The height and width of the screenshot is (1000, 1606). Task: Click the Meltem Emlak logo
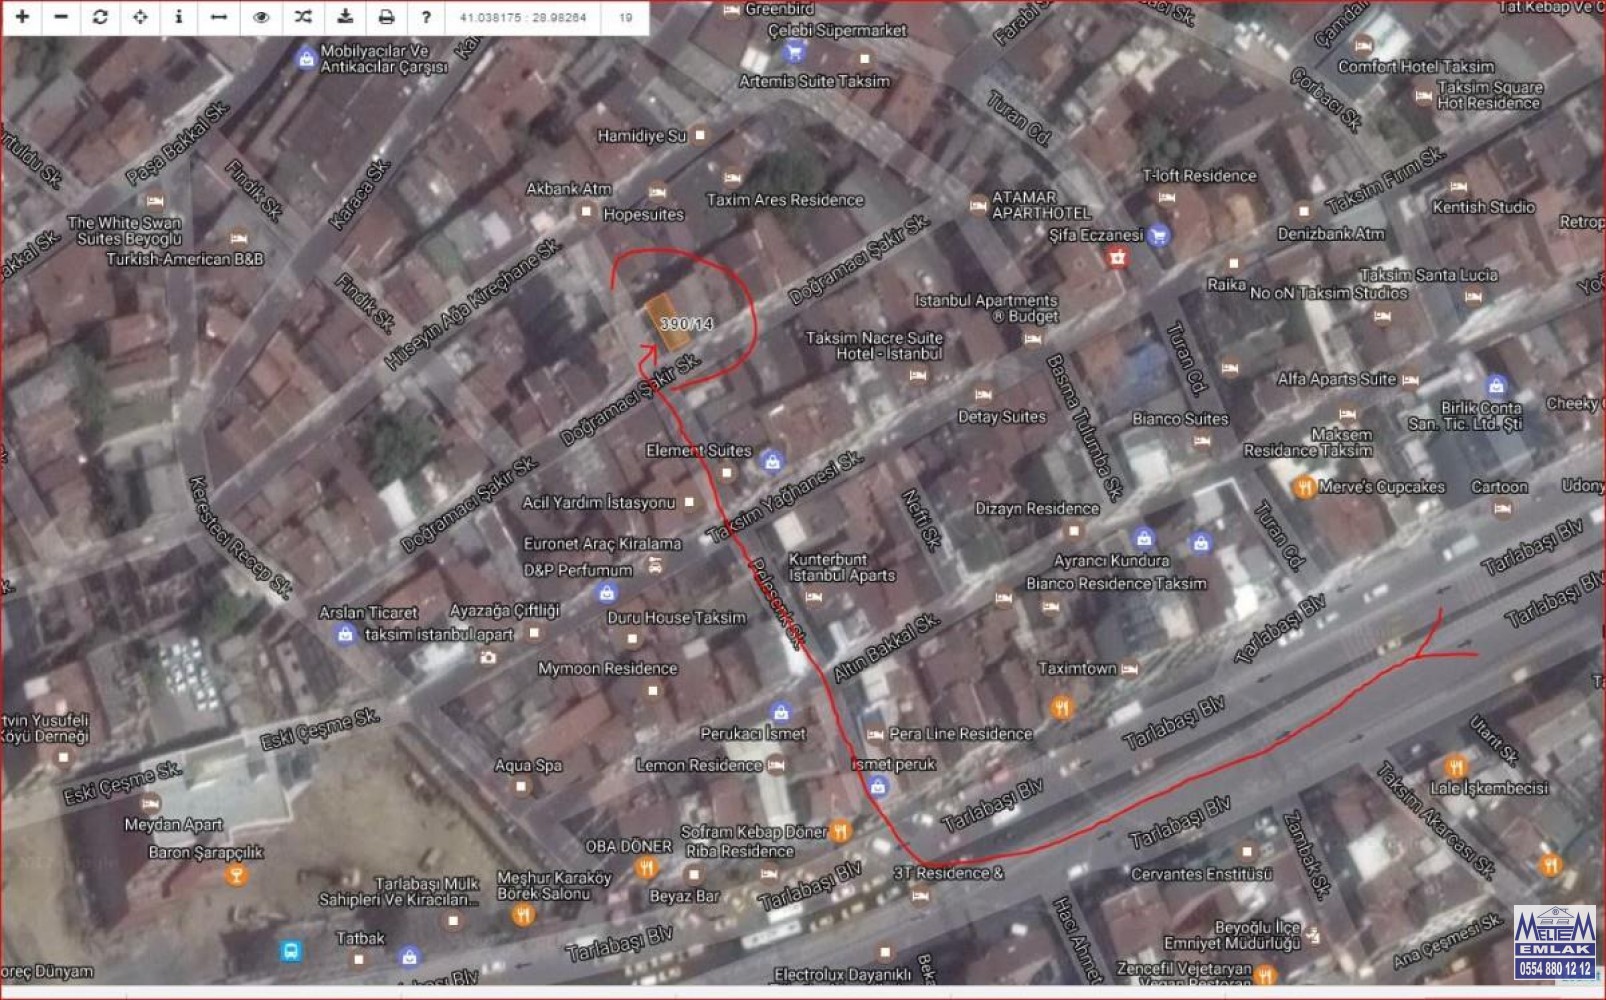(x=1554, y=941)
